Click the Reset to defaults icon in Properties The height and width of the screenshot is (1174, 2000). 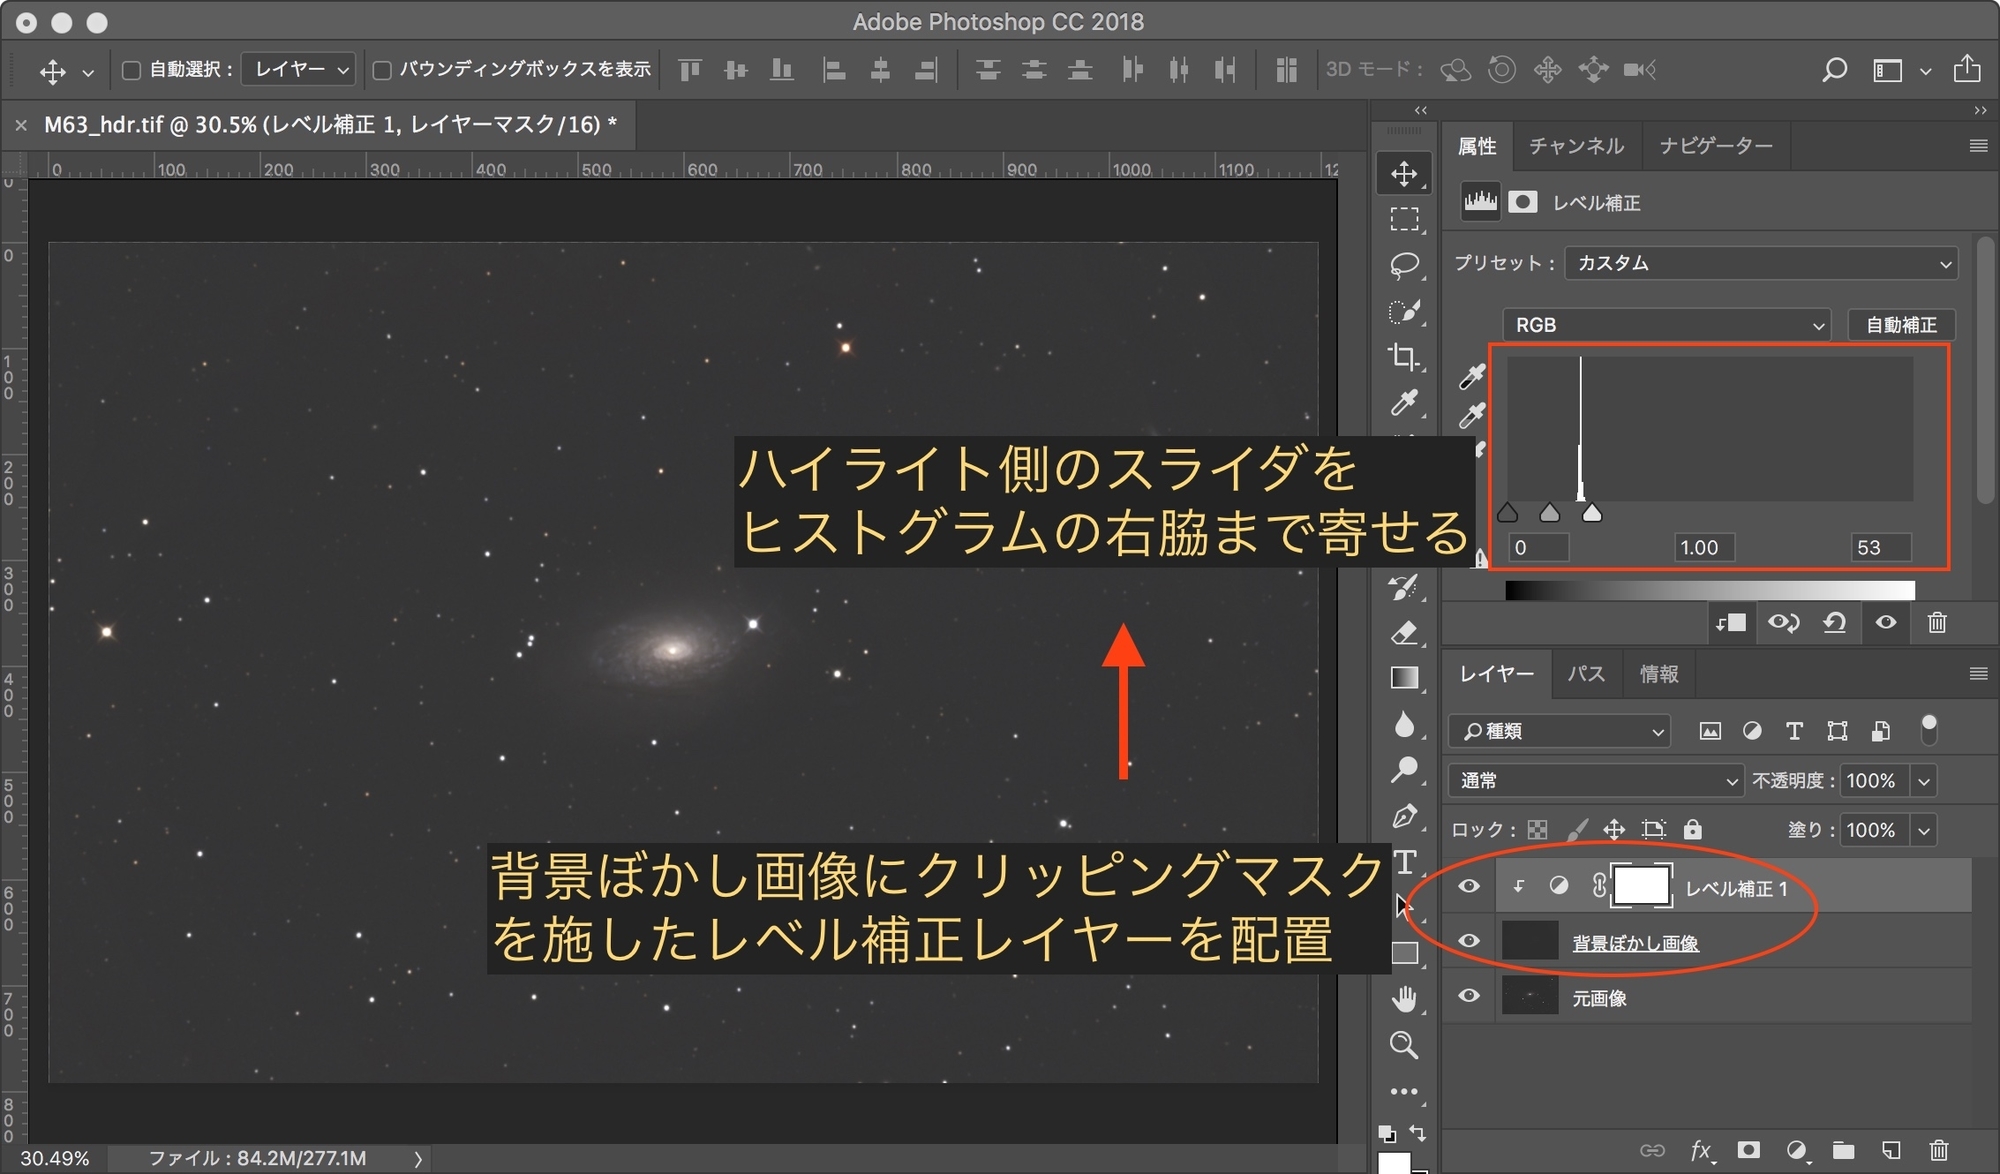click(1835, 622)
